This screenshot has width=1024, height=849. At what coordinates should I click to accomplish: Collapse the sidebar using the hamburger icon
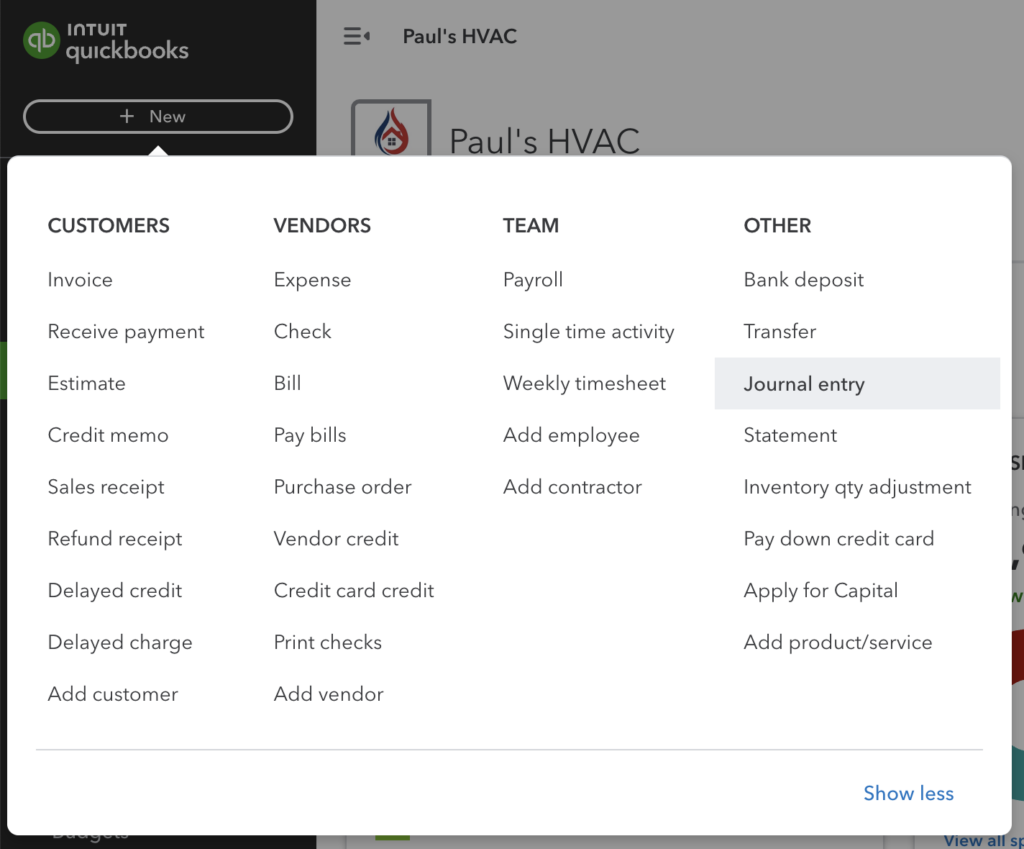pyautogui.click(x=356, y=36)
